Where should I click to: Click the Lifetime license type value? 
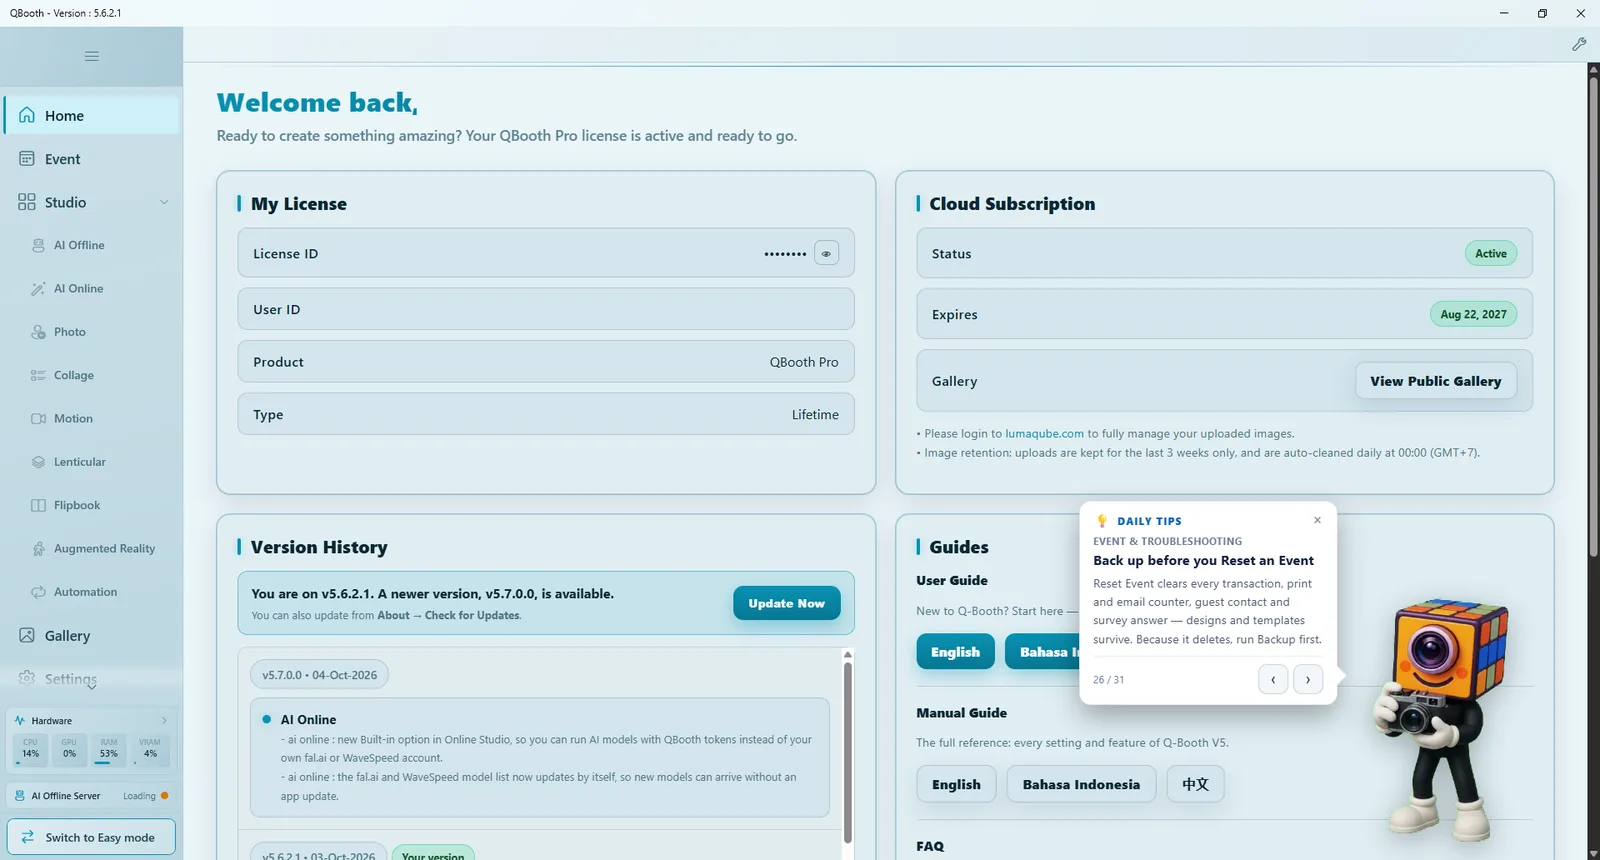coord(815,415)
